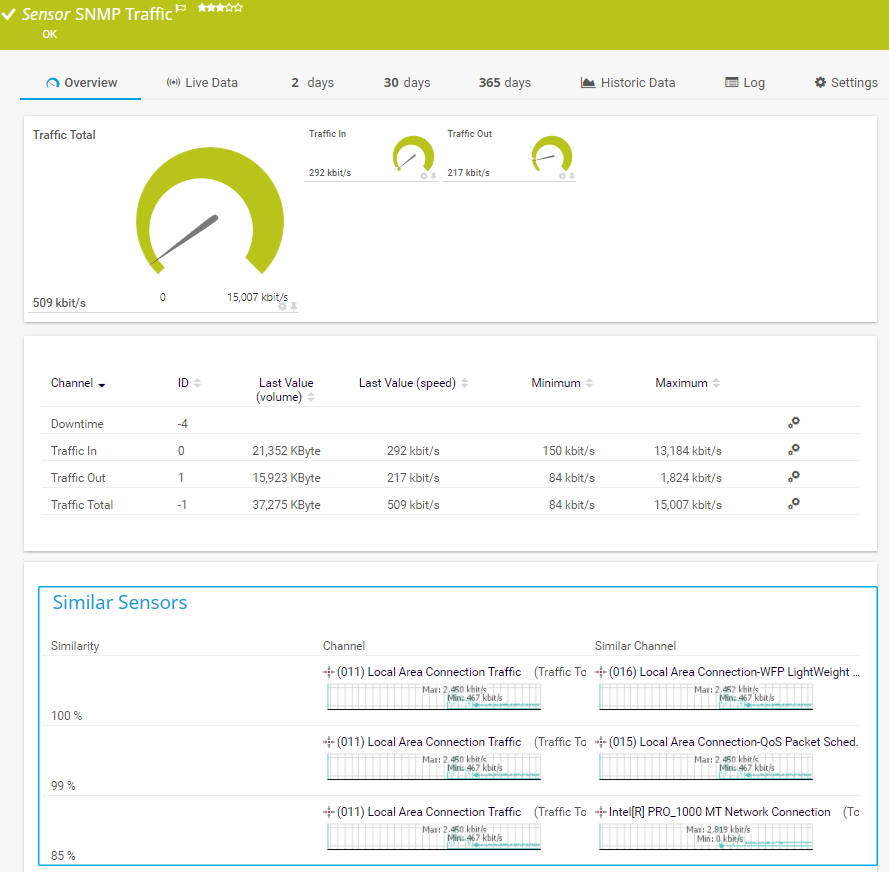Click the pin icon under Traffic Out gauge
The width and height of the screenshot is (889, 872).
pos(573,176)
